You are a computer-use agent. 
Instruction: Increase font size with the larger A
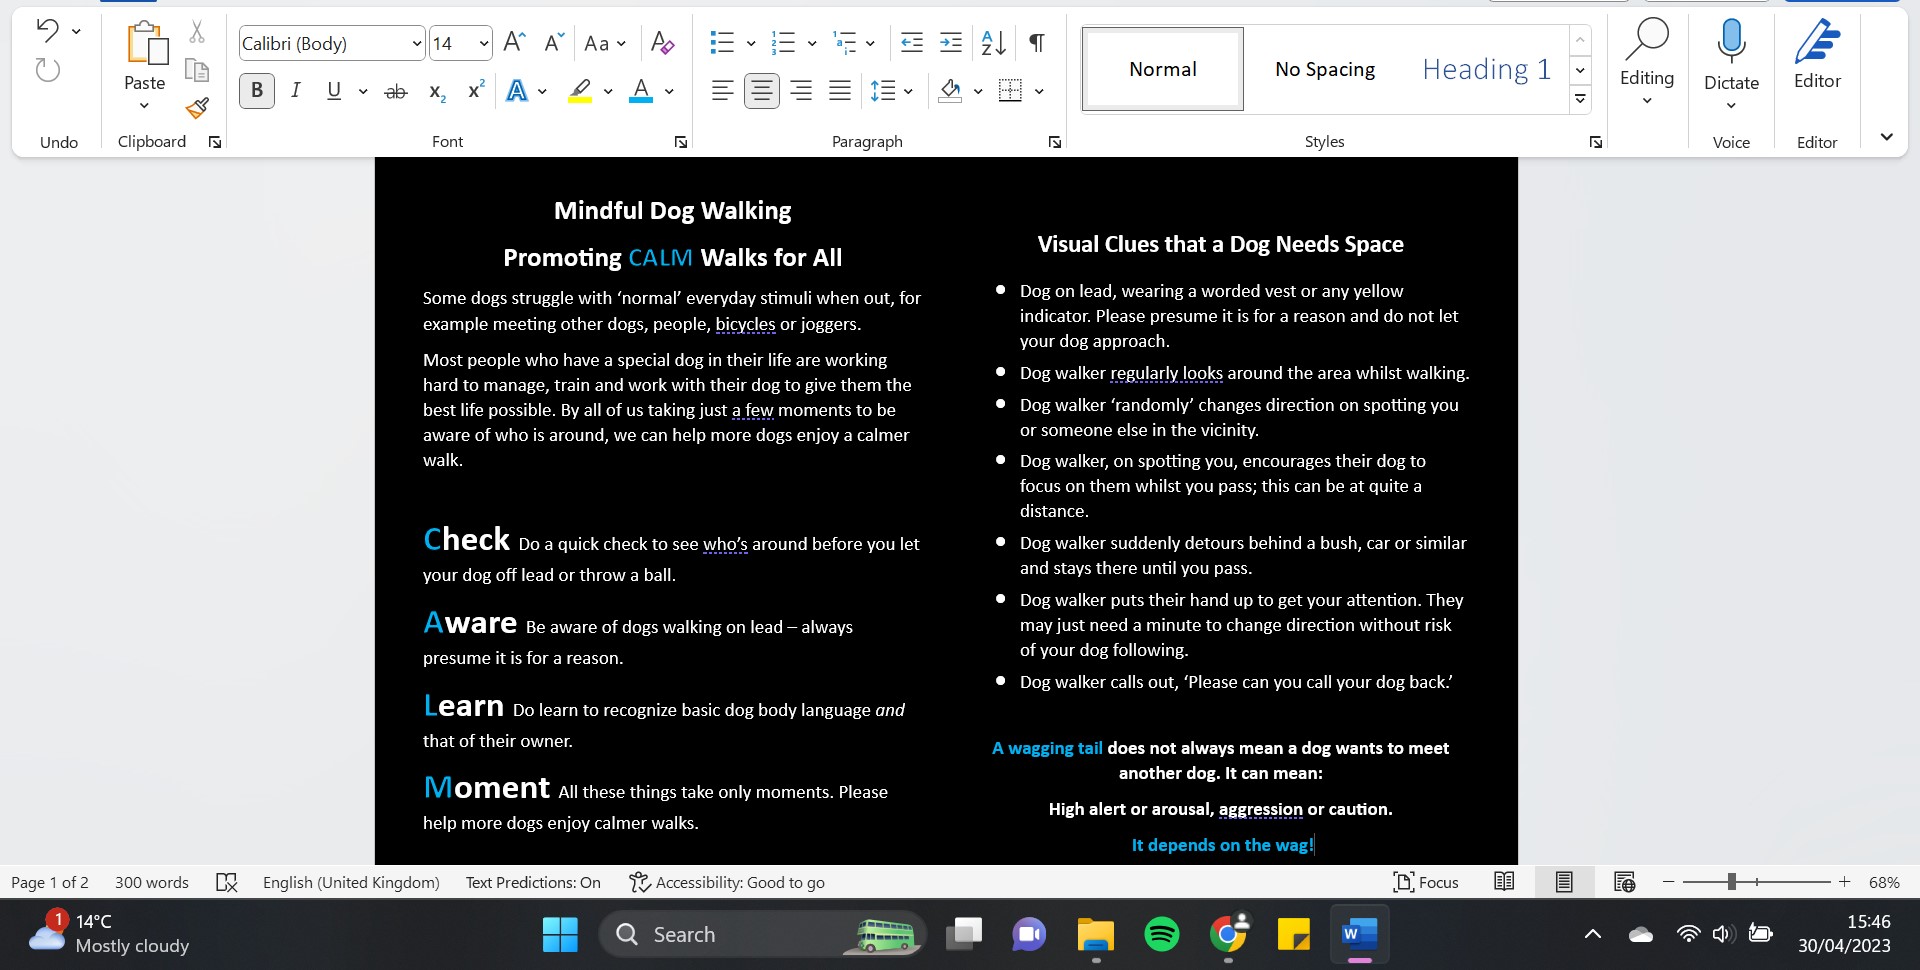click(x=514, y=42)
